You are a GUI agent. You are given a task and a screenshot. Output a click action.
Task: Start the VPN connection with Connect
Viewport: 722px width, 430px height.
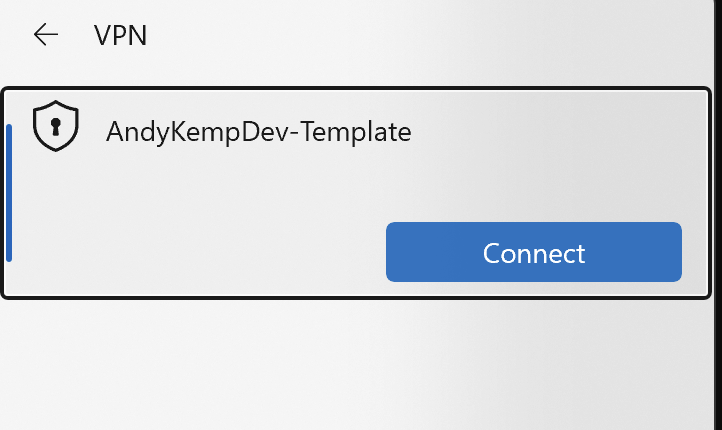tap(534, 252)
